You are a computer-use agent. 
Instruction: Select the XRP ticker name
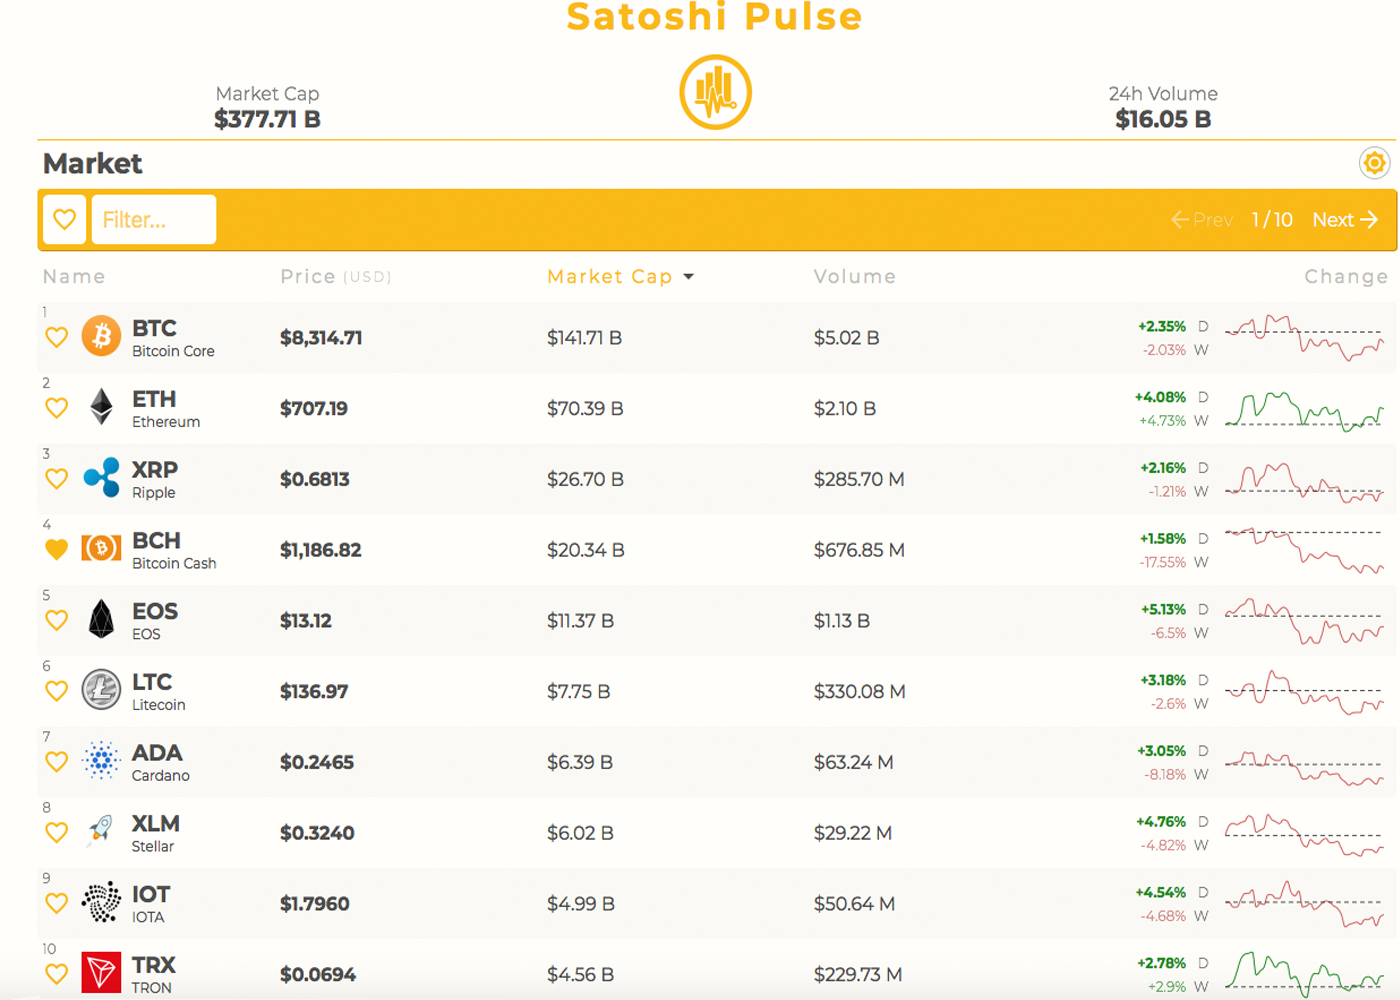click(155, 470)
